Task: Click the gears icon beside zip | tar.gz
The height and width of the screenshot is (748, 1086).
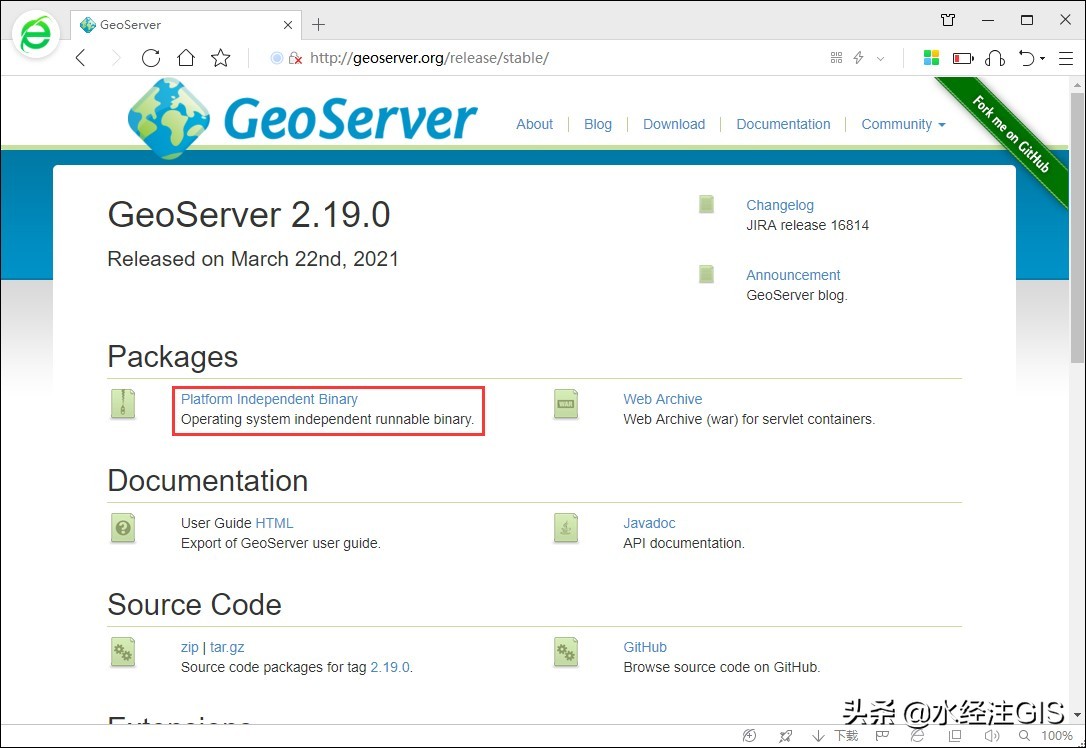Action: 123,652
